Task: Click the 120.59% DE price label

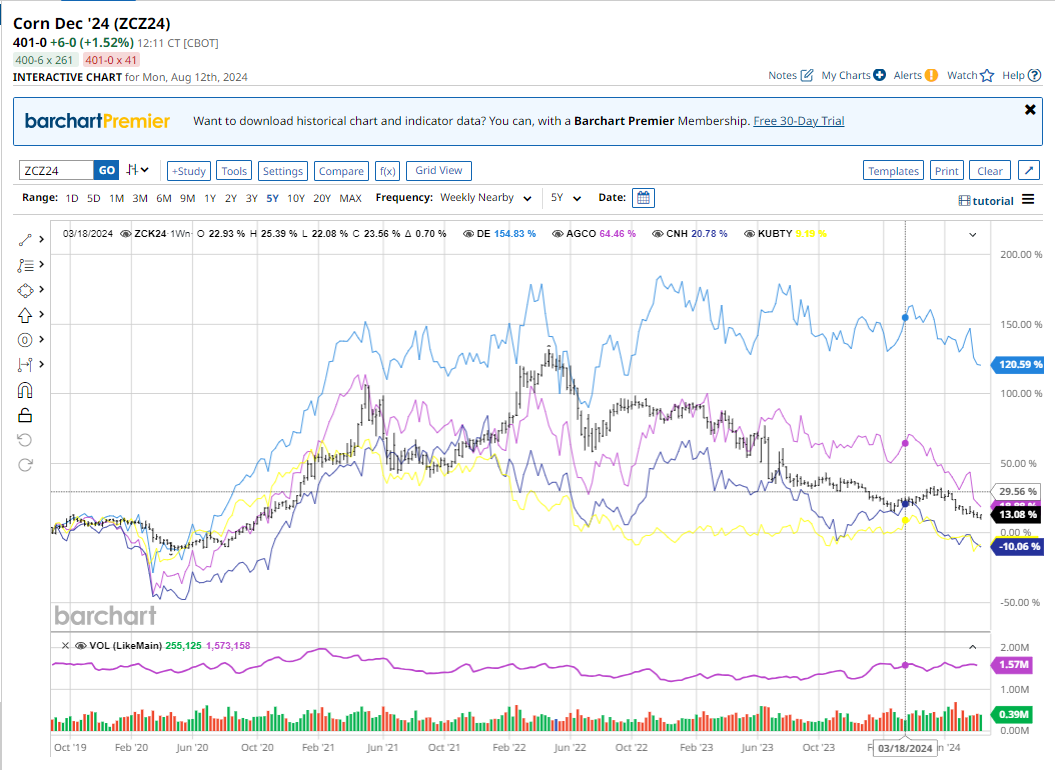Action: (1019, 364)
